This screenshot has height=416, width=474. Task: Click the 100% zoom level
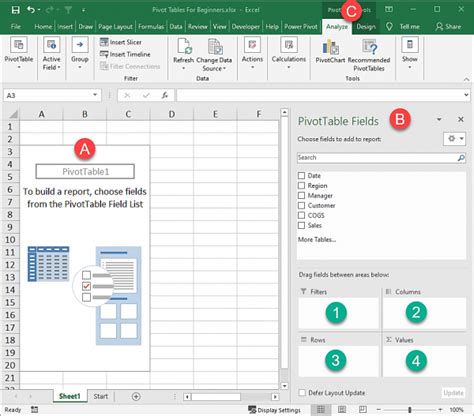click(456, 410)
